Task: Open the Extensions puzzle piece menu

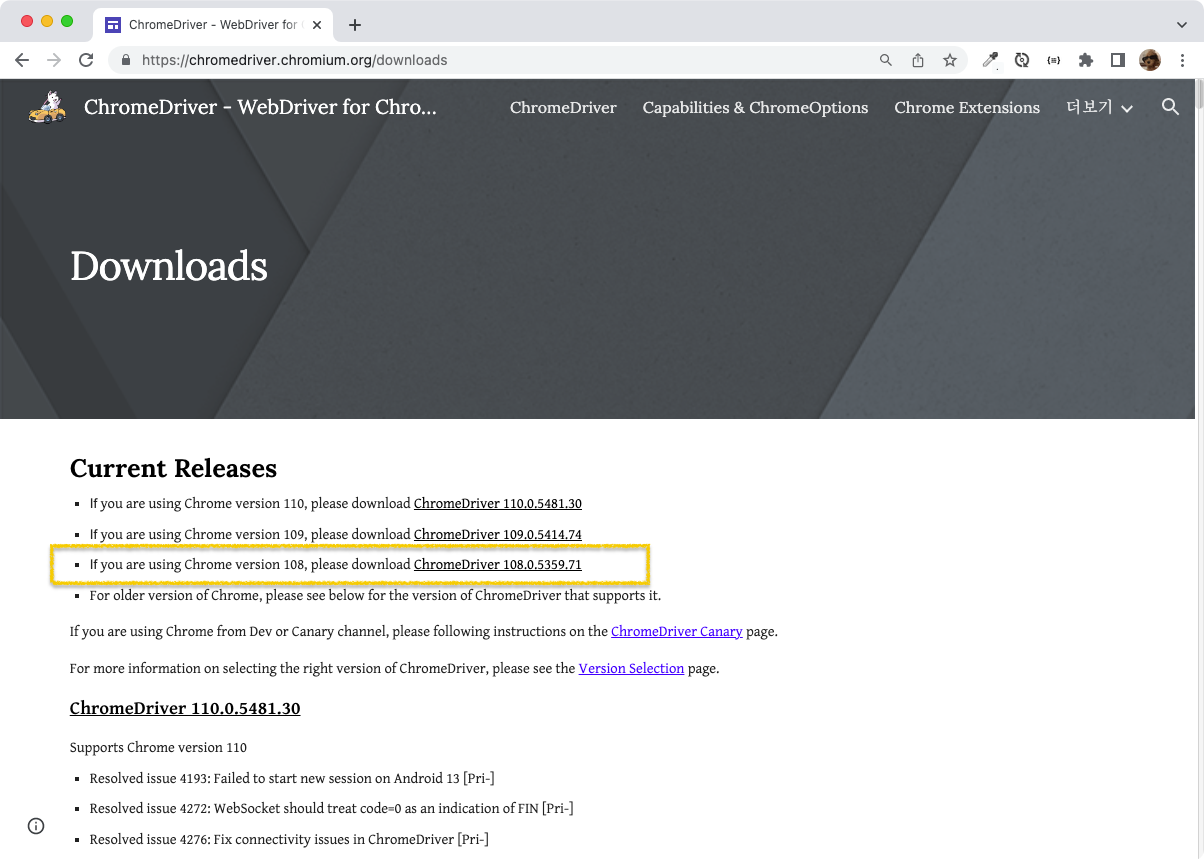Action: (1086, 60)
